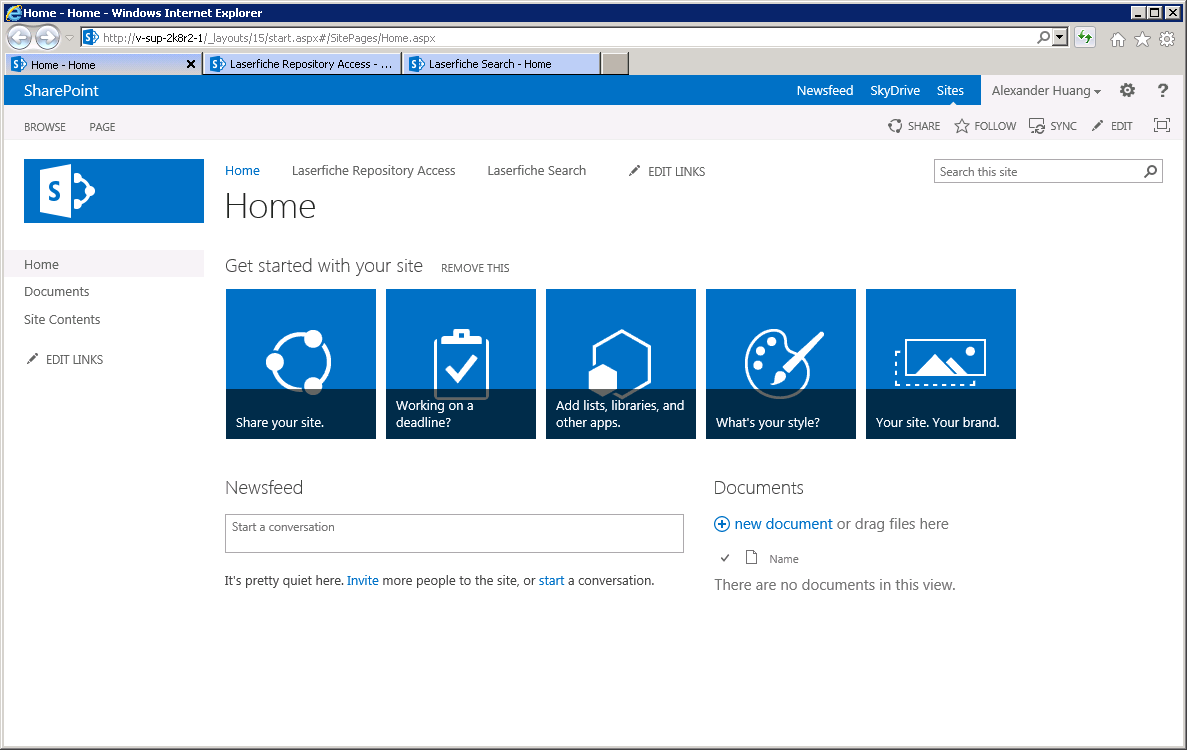Switch to the PAGE ribbon tab
The image size is (1187, 750).
[x=102, y=126]
